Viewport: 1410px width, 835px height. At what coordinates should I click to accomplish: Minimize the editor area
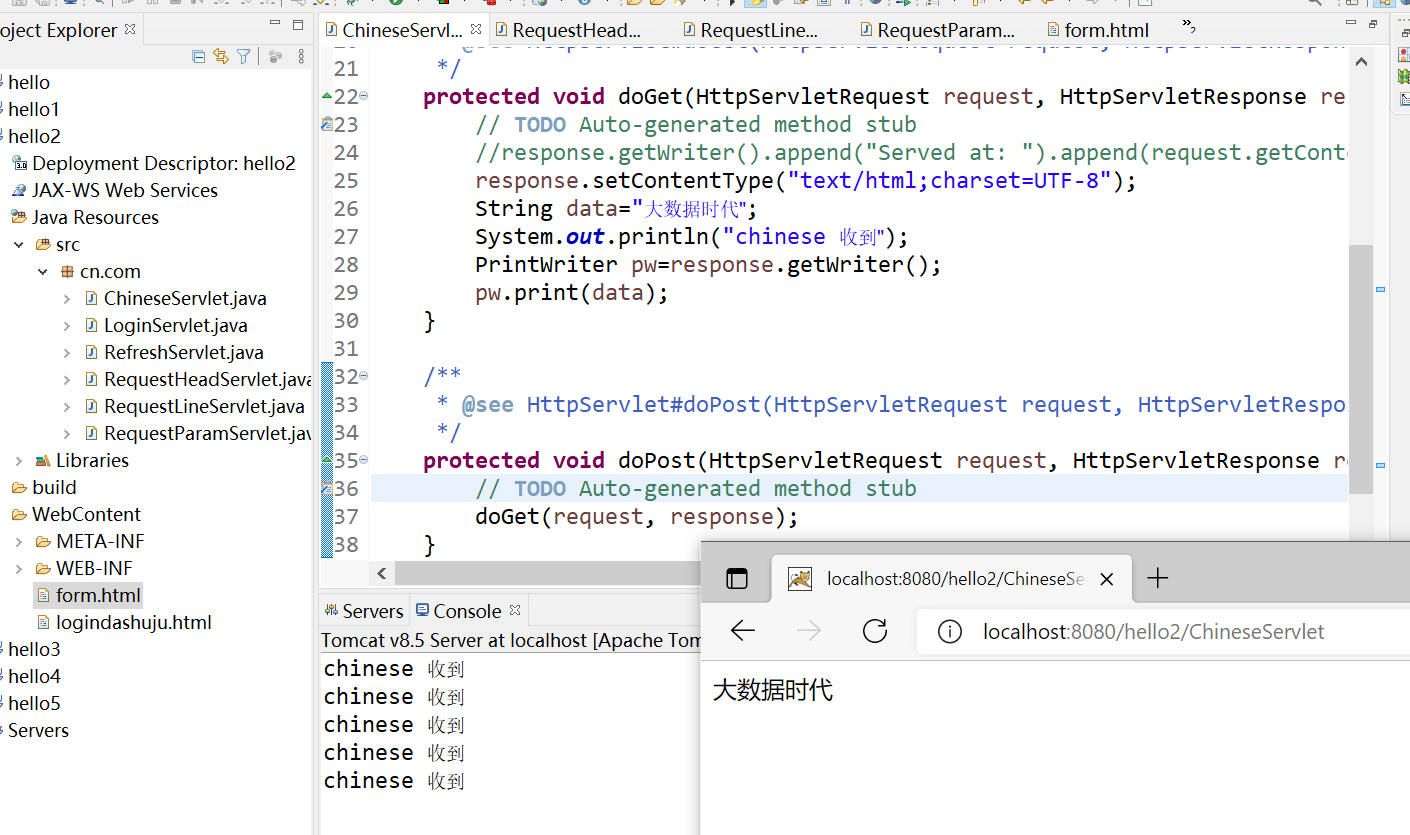click(x=1352, y=25)
